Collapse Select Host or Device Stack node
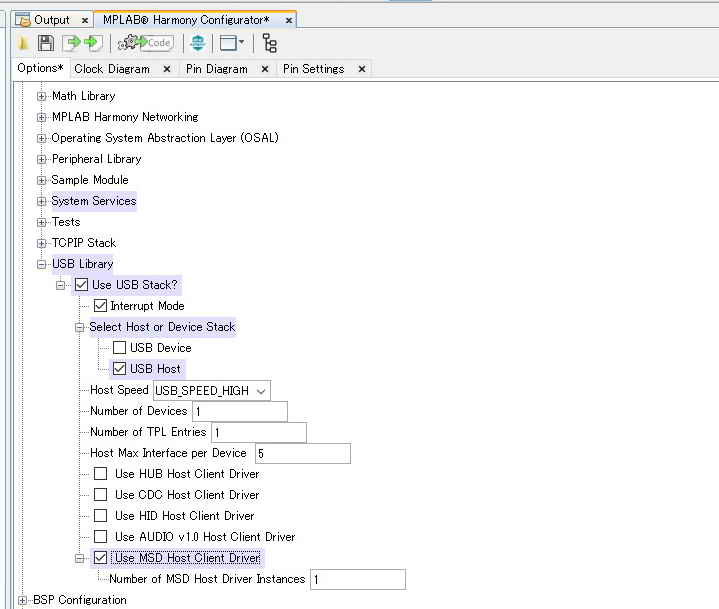 pyautogui.click(x=79, y=327)
